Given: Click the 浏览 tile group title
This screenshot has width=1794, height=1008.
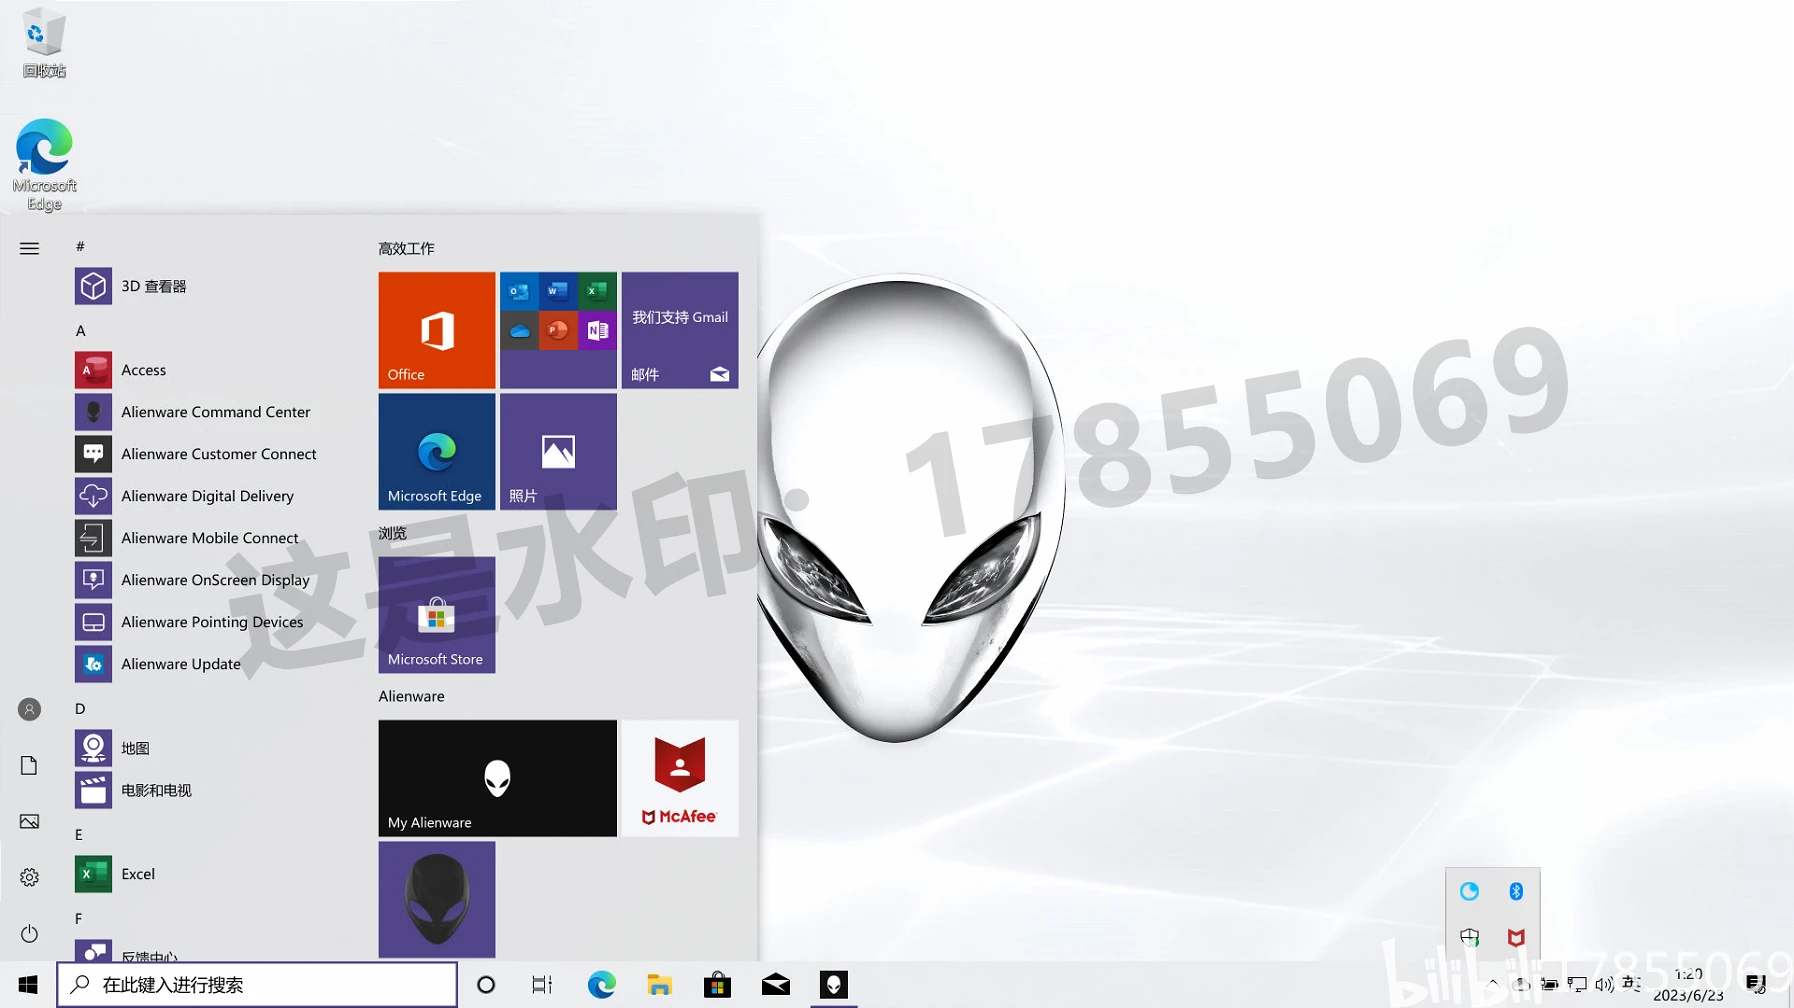Looking at the screenshot, I should pyautogui.click(x=392, y=533).
